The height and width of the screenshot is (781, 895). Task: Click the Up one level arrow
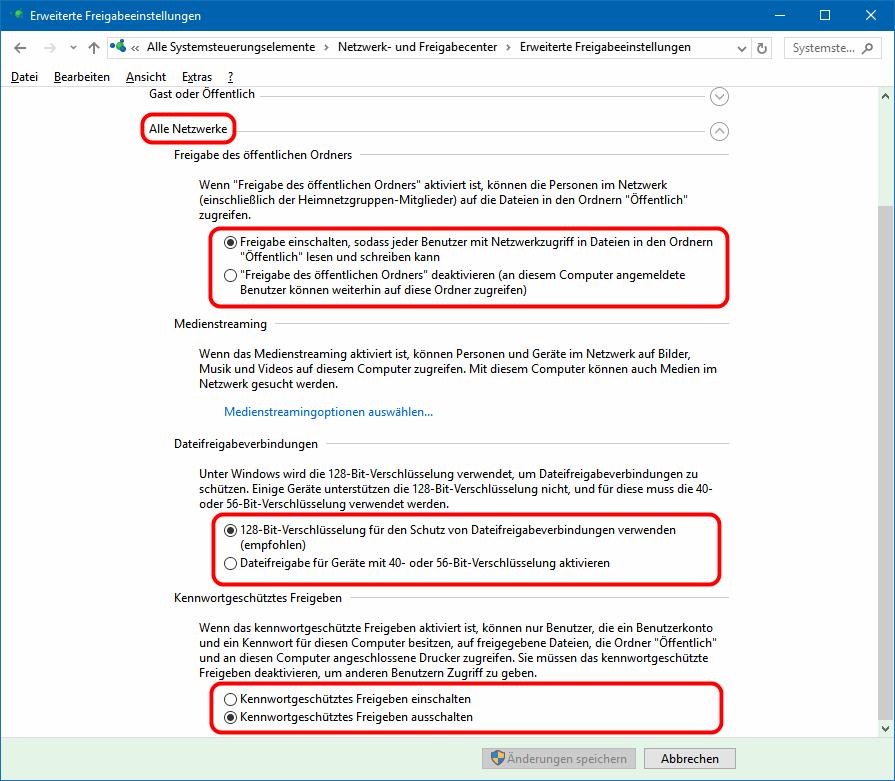click(94, 48)
